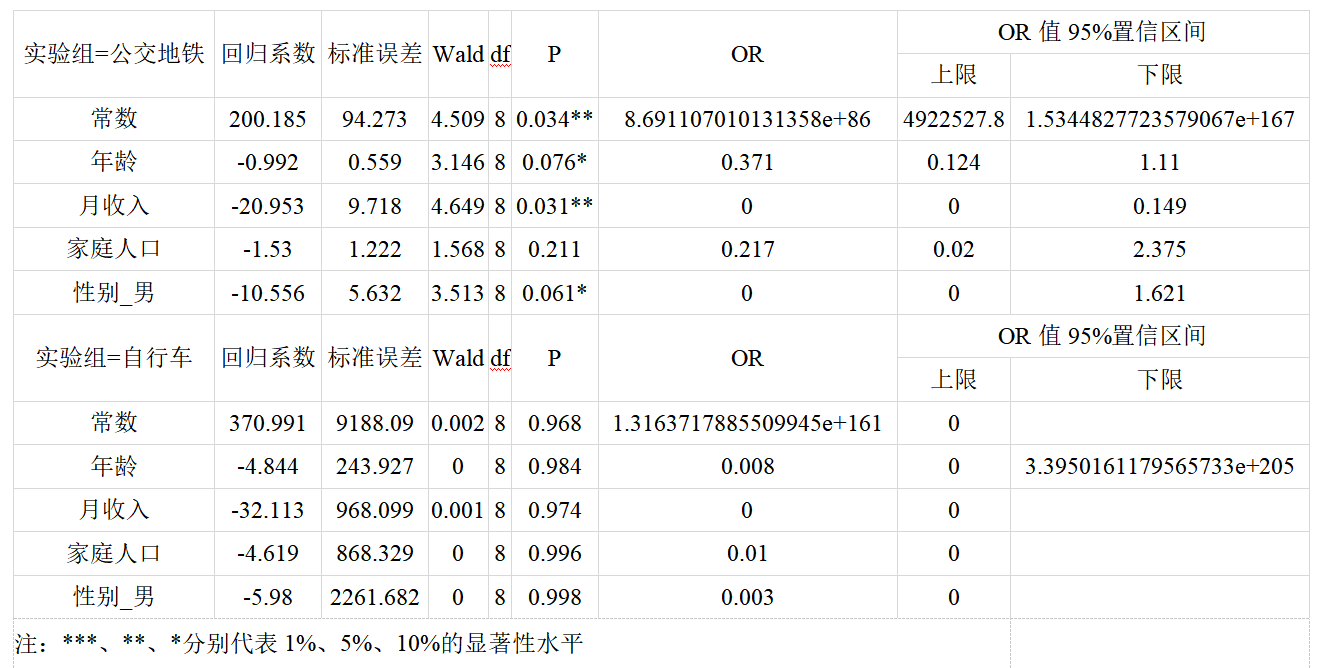Click the 月收入 coefficient -20.953
Viewport: 1318px width, 668px height.
point(267,206)
